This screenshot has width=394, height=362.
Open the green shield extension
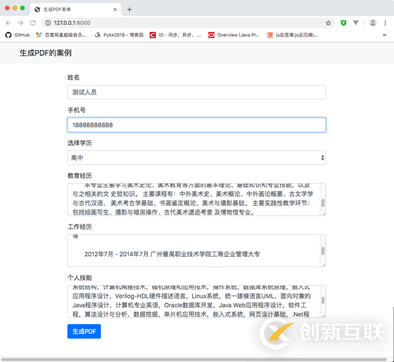click(343, 23)
